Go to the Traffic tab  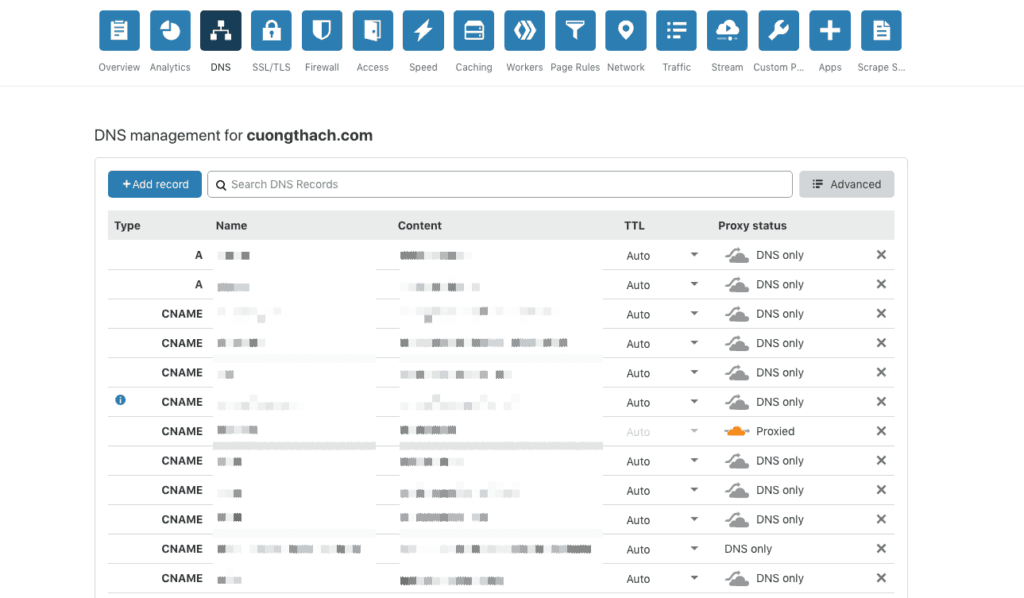(676, 30)
